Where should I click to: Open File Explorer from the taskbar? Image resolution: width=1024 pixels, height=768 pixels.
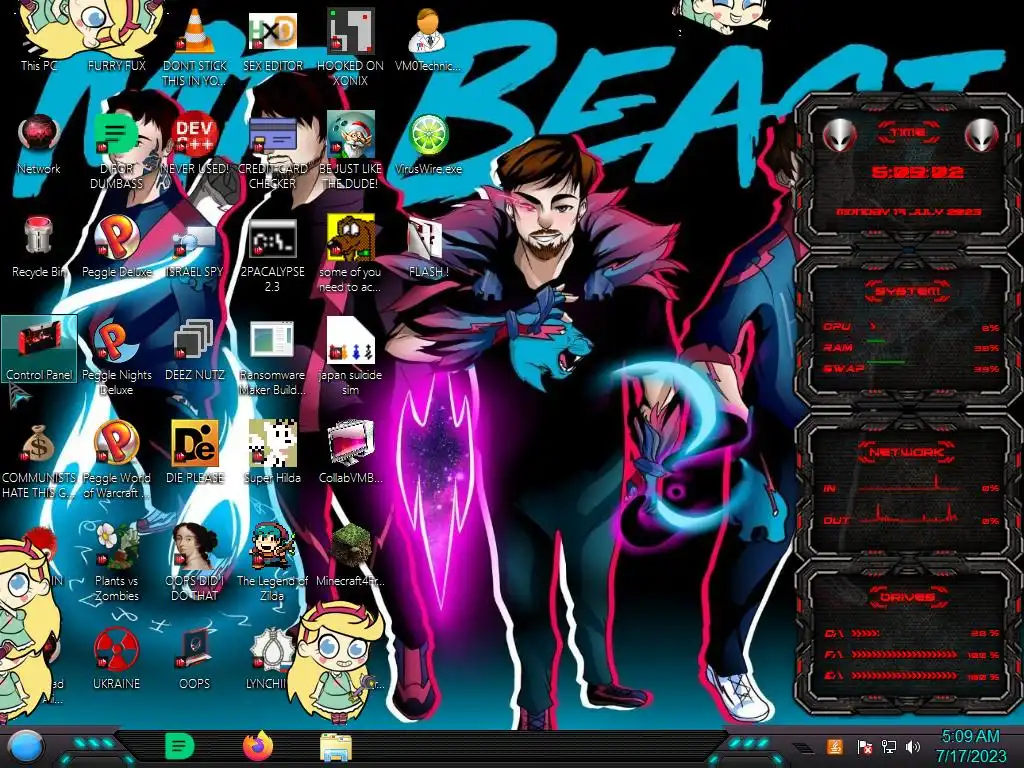tap(336, 746)
